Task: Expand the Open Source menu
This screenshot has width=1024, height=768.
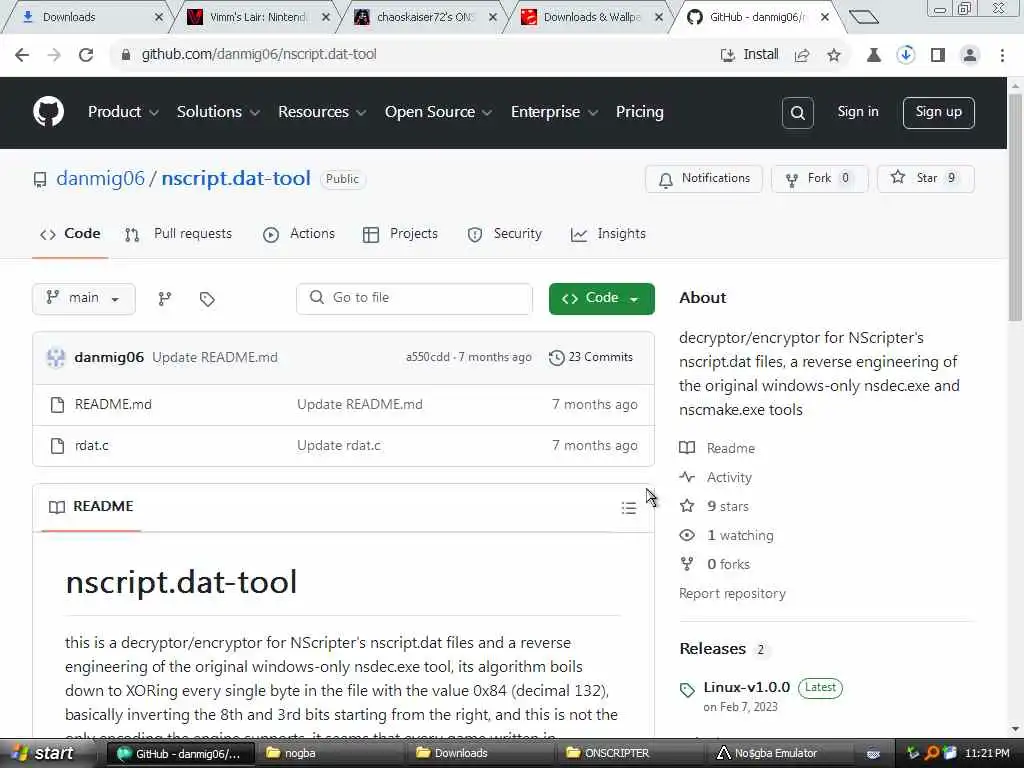Action: 438,112
